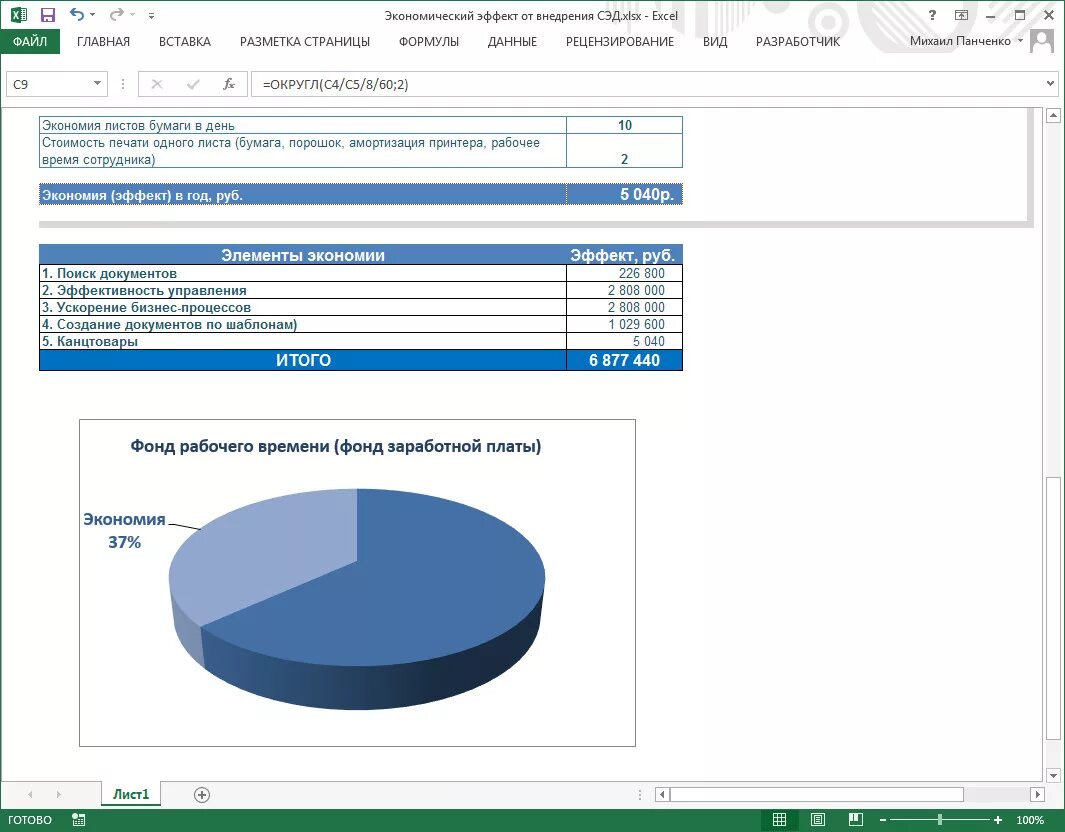Viewport: 1065px width, 832px height.
Task: Open the ДАННЫЕ ribbon tab
Action: (512, 41)
